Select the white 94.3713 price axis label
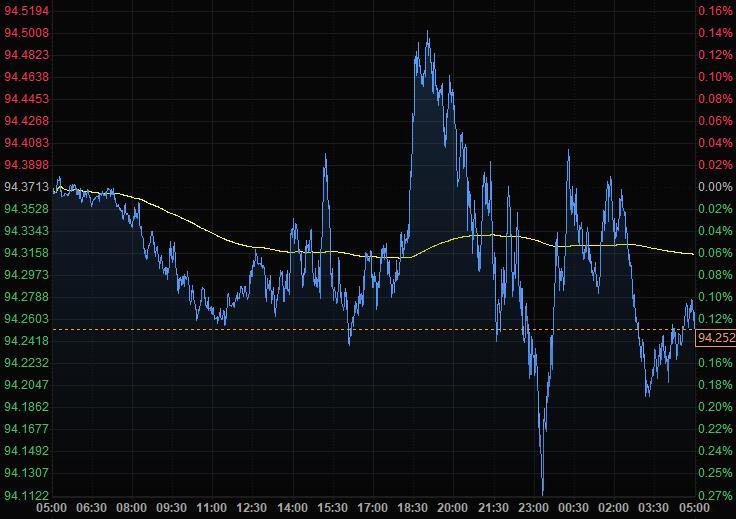 27,187
